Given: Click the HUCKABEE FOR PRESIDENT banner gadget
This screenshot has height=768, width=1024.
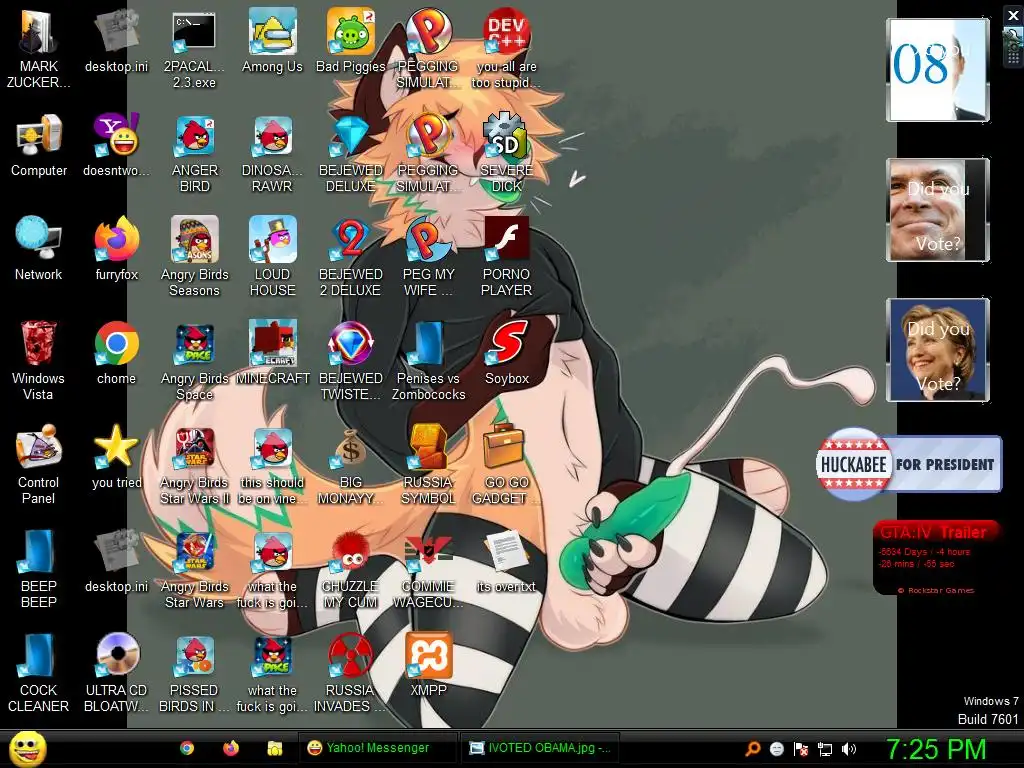Looking at the screenshot, I should click(x=909, y=464).
